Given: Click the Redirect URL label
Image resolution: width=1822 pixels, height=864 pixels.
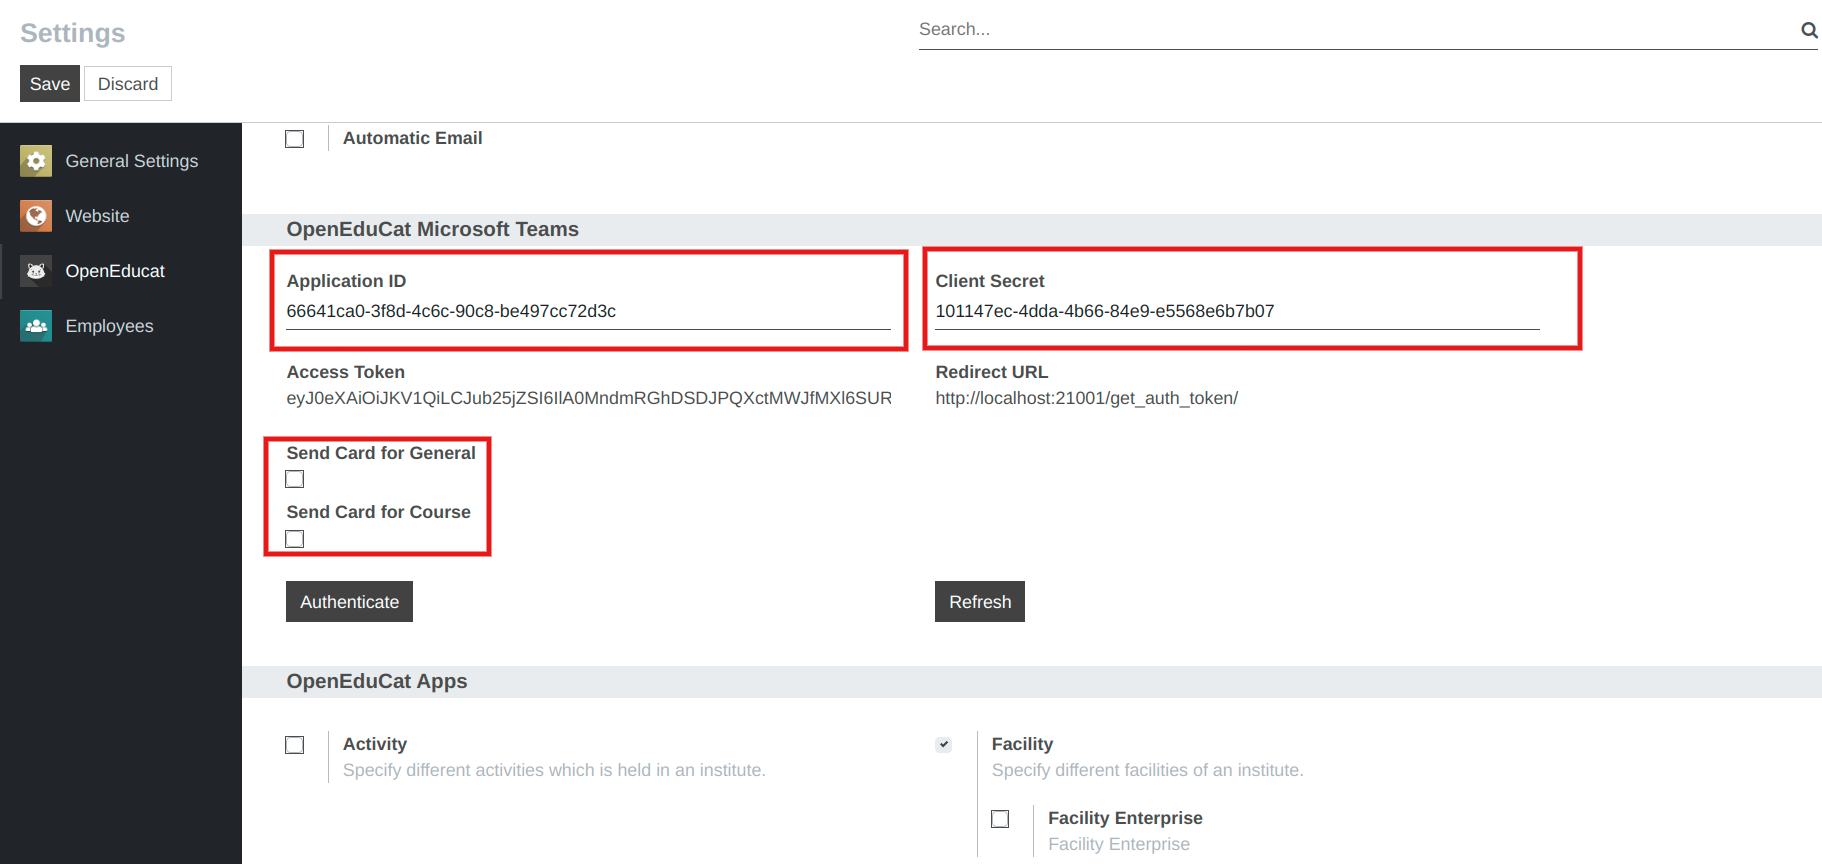Looking at the screenshot, I should [x=992, y=372].
